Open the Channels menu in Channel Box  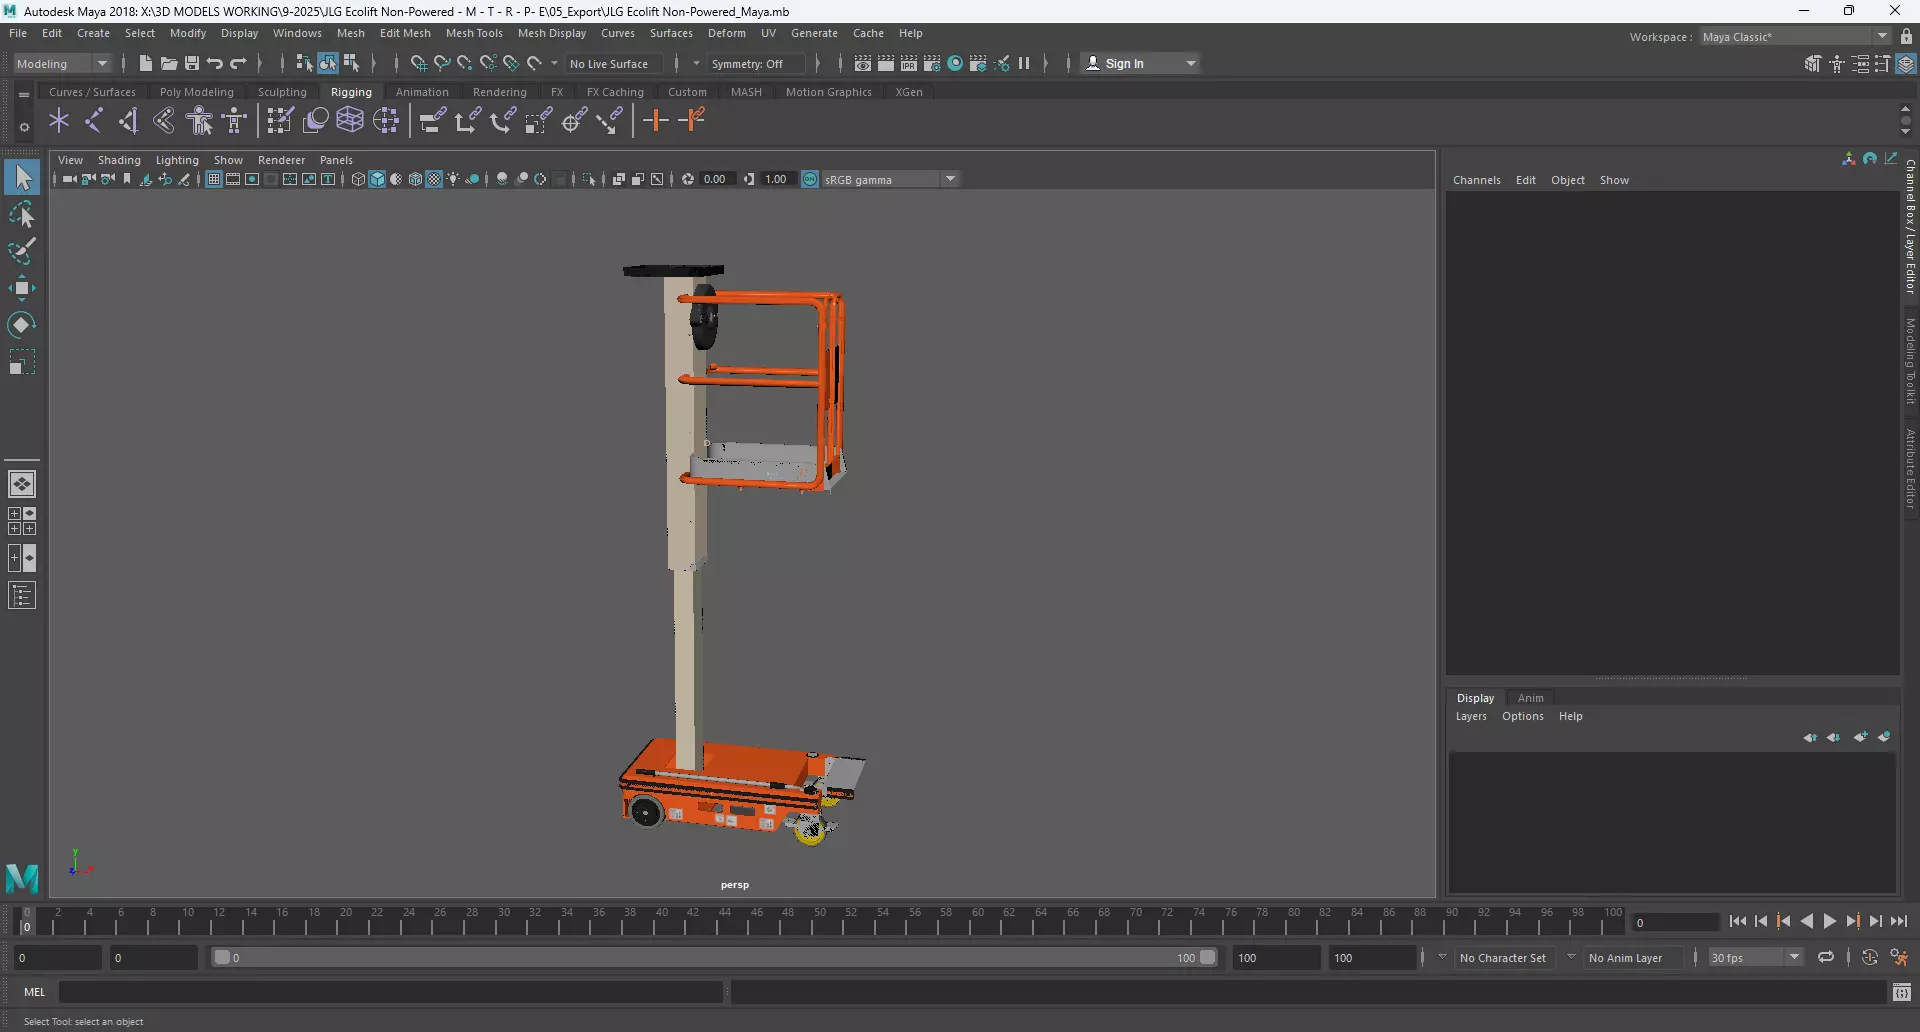click(1476, 180)
